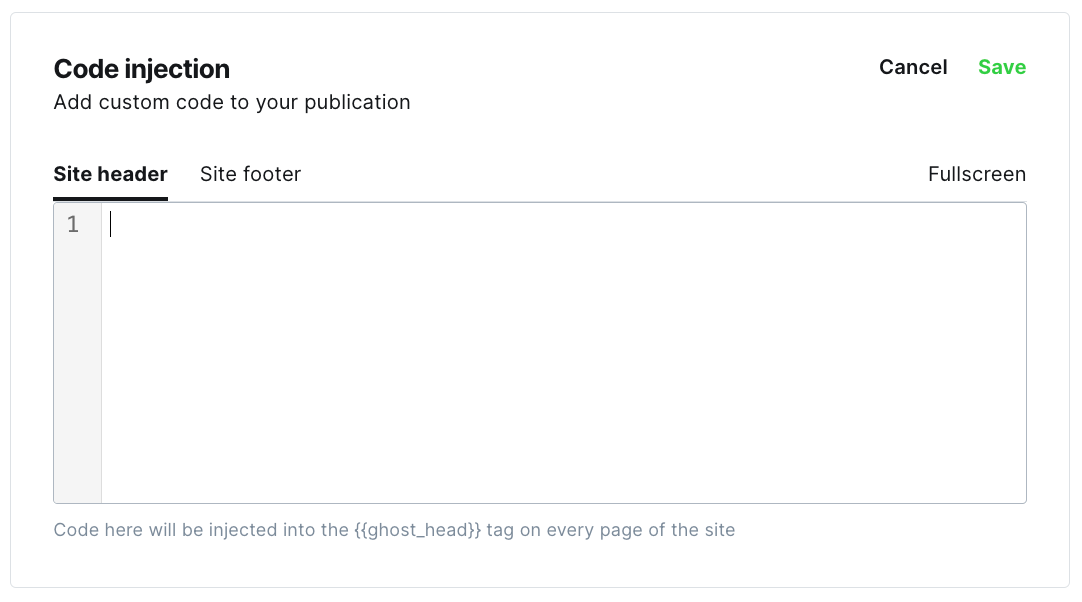
Task: Click the active underline beneath Site header
Action: (x=110, y=199)
